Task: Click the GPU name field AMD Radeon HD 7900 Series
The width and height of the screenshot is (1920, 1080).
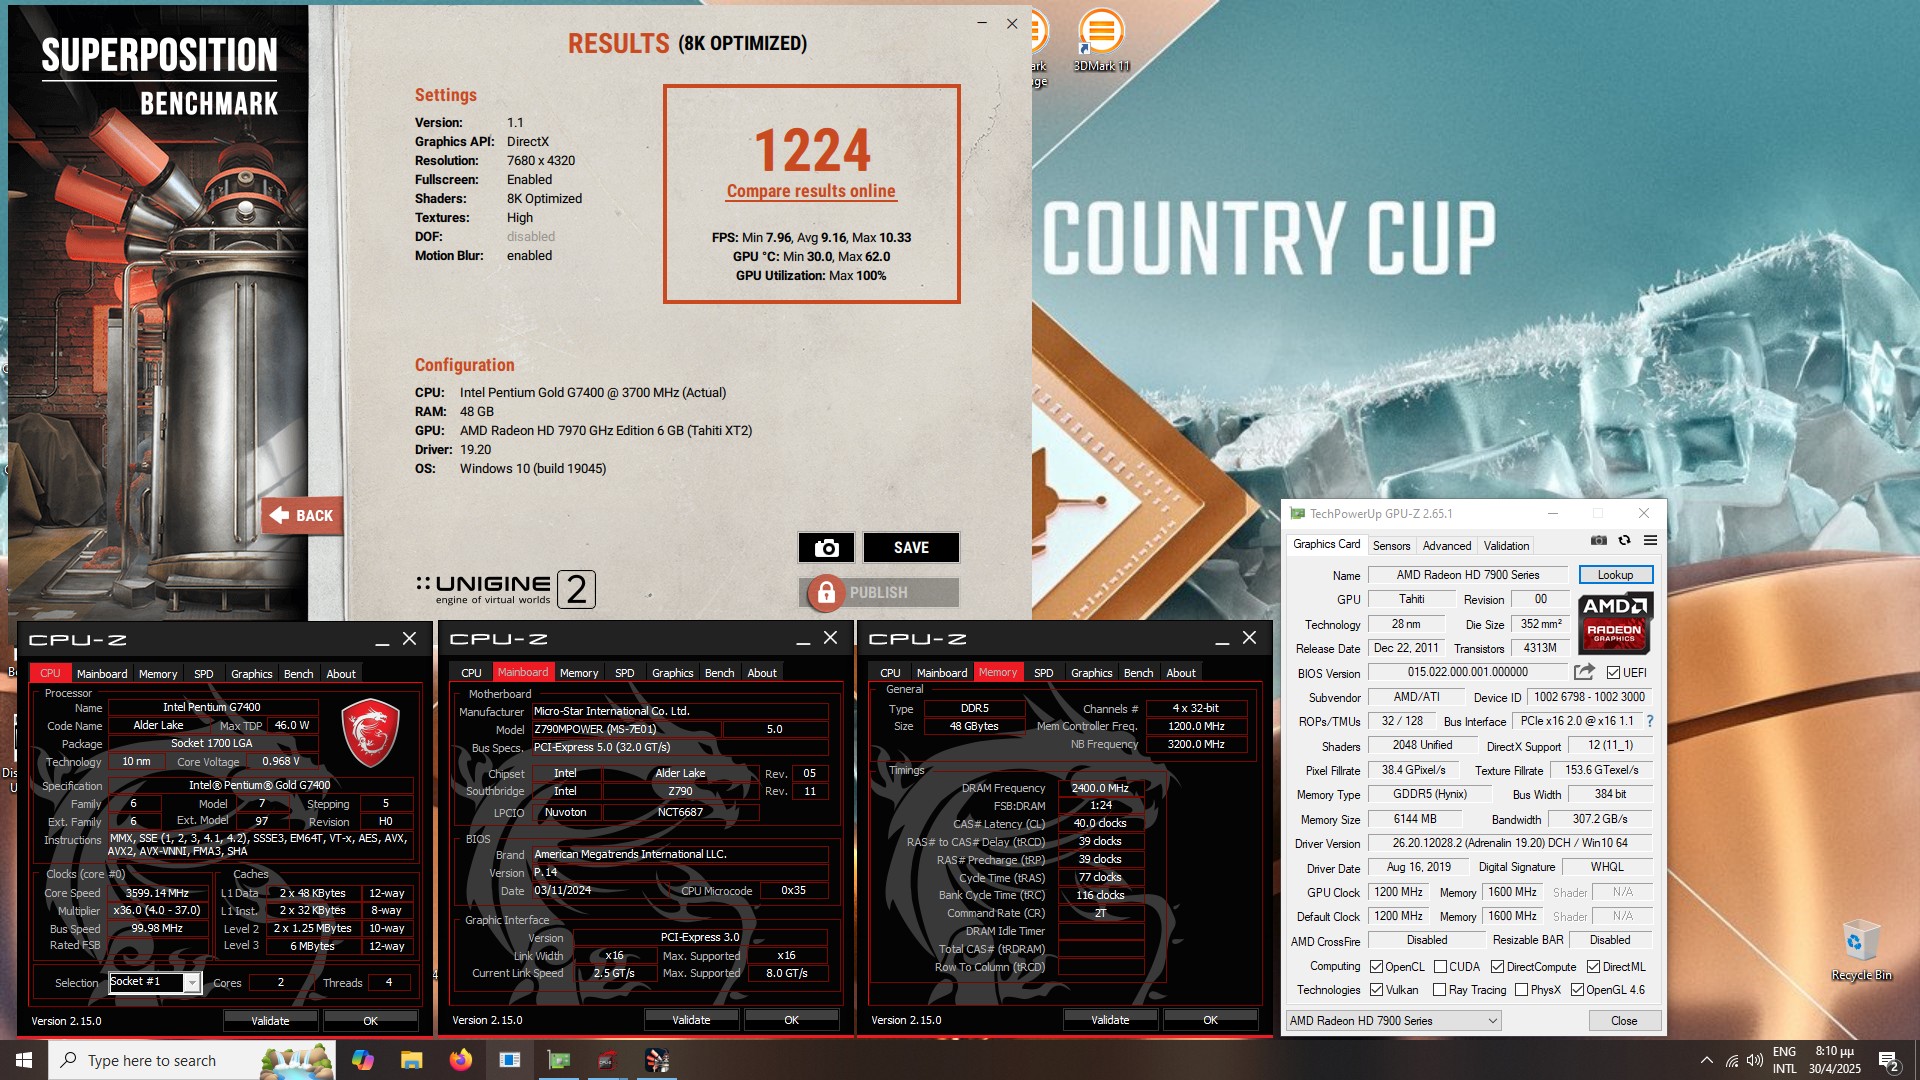Action: point(1467,575)
